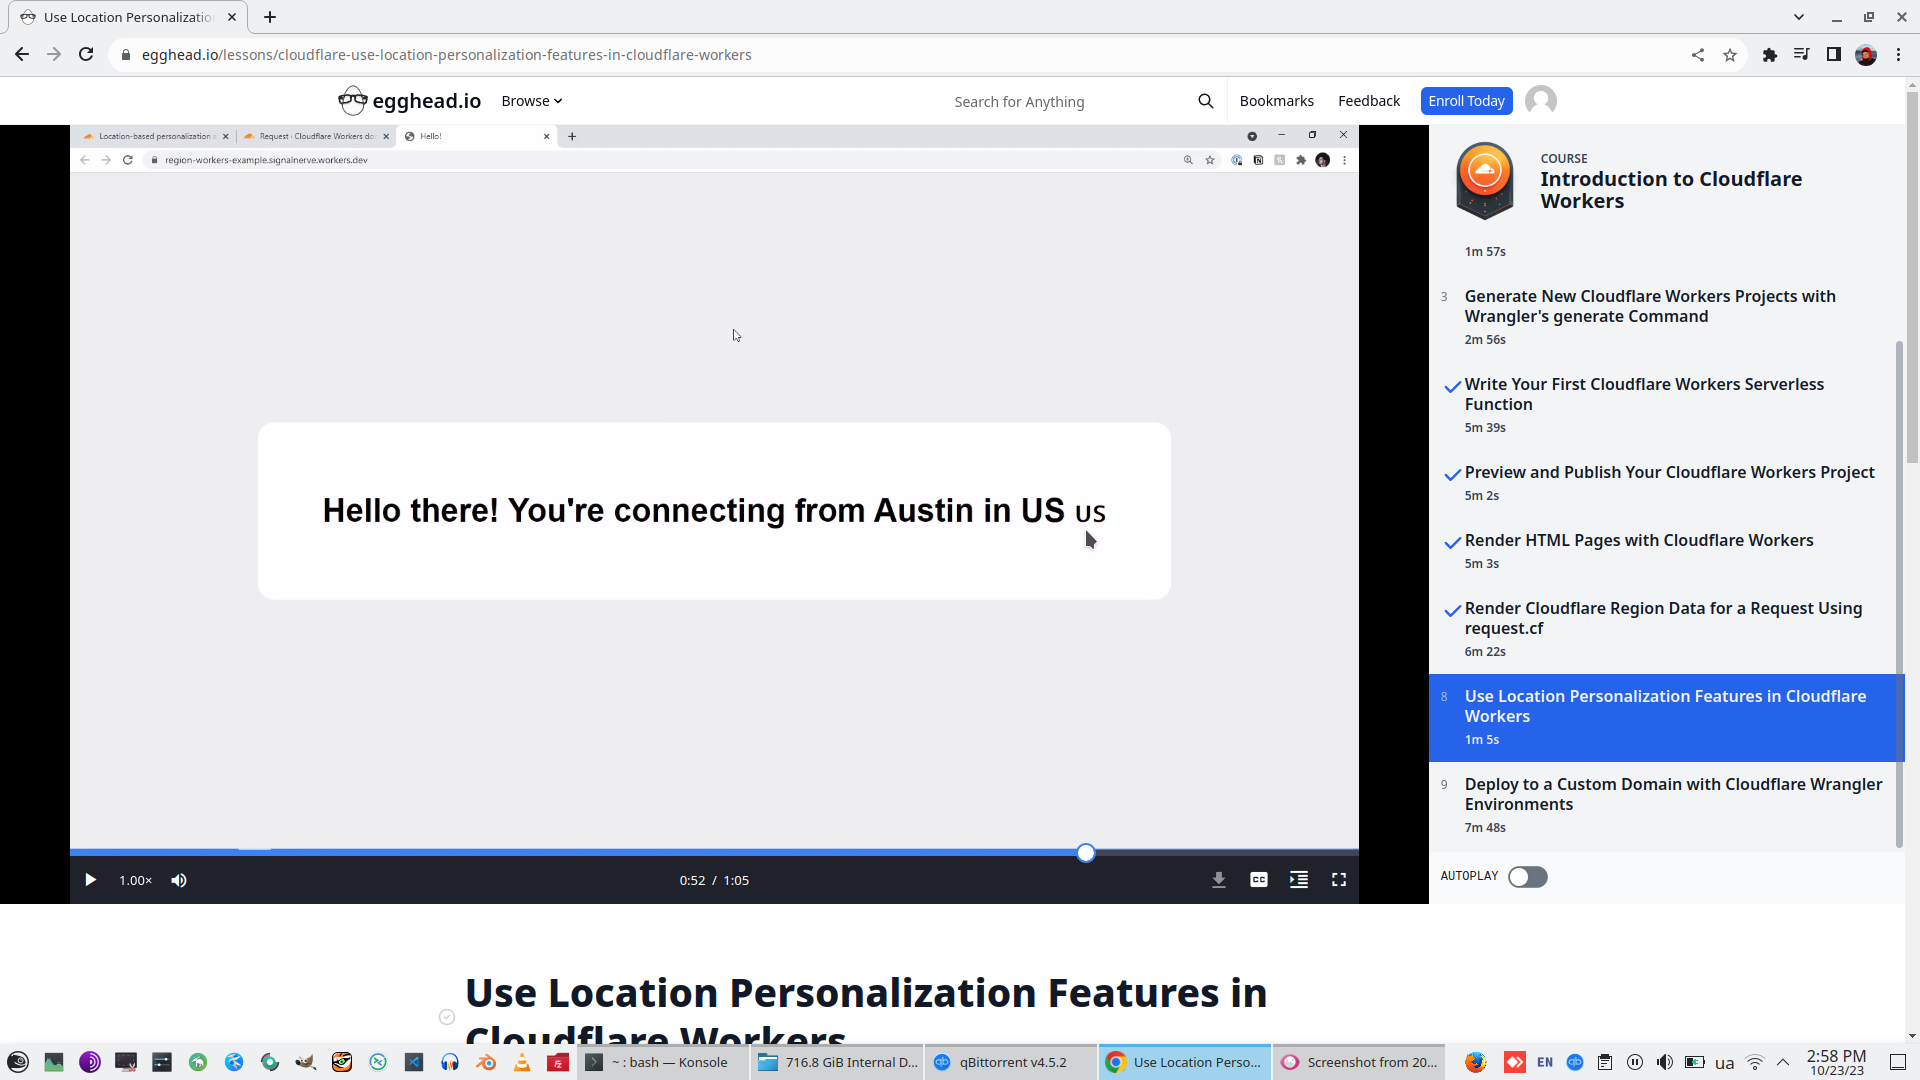Click the Enroll Today button

[1466, 101]
